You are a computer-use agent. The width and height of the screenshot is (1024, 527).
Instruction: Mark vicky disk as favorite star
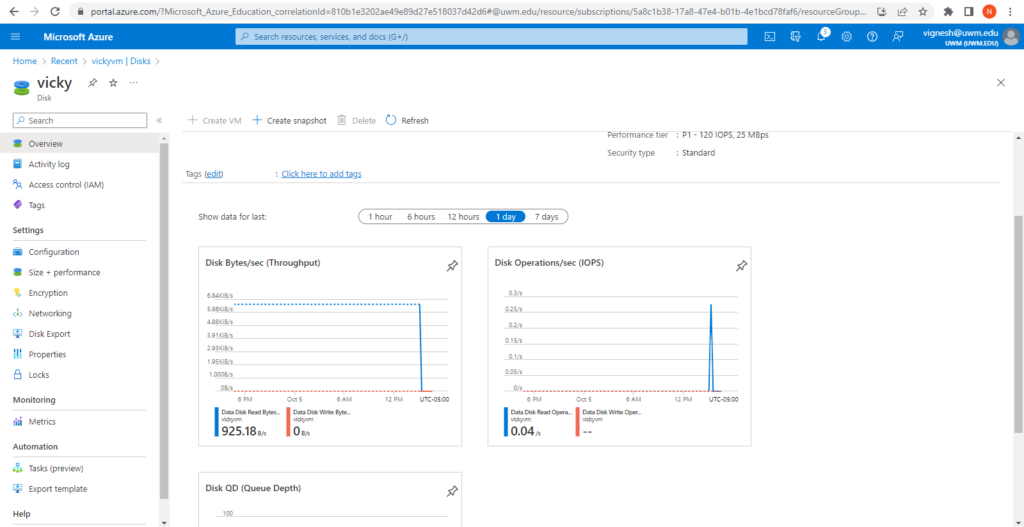pos(113,83)
